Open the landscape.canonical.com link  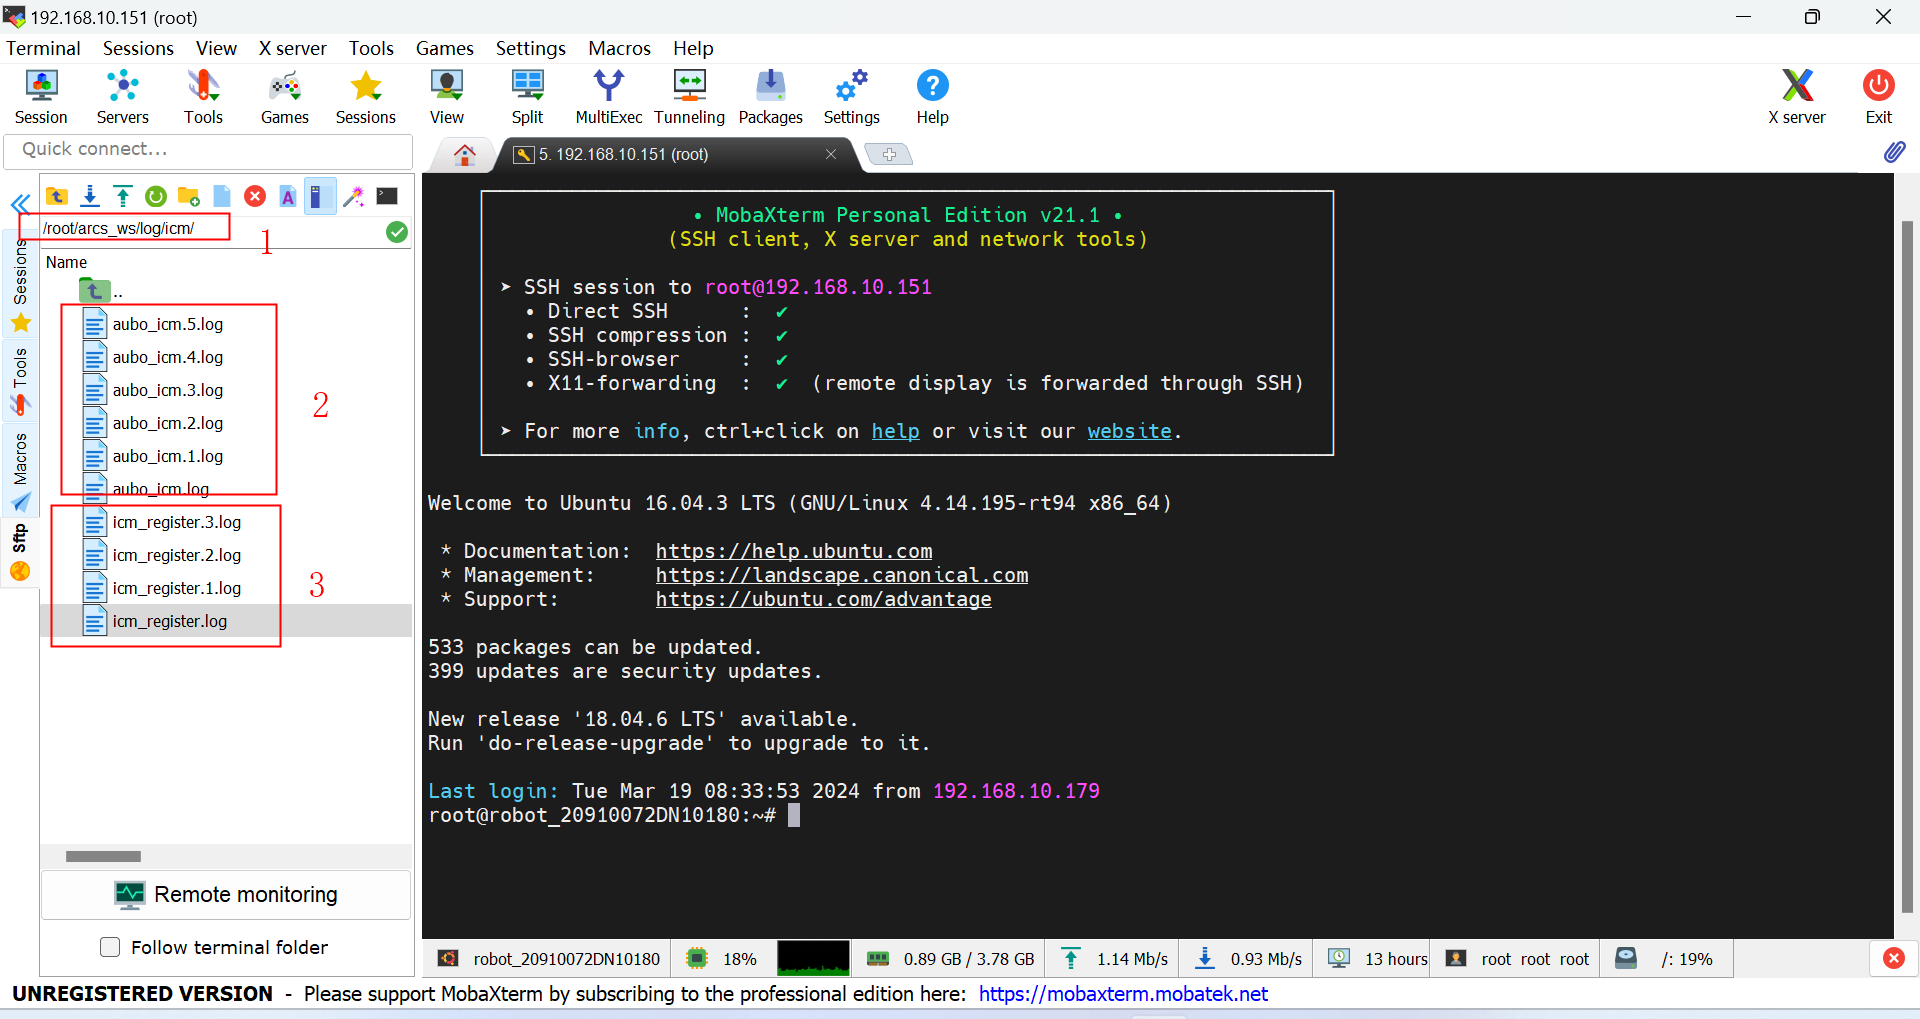(x=842, y=575)
